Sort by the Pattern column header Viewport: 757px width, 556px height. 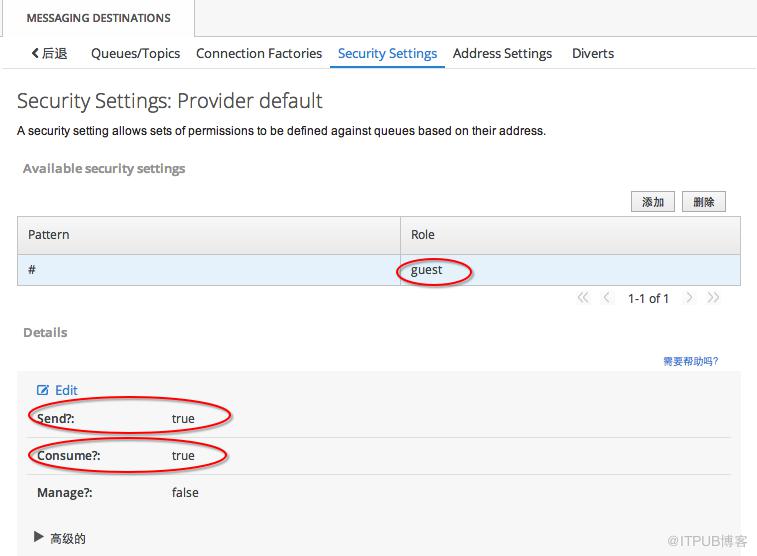209,235
